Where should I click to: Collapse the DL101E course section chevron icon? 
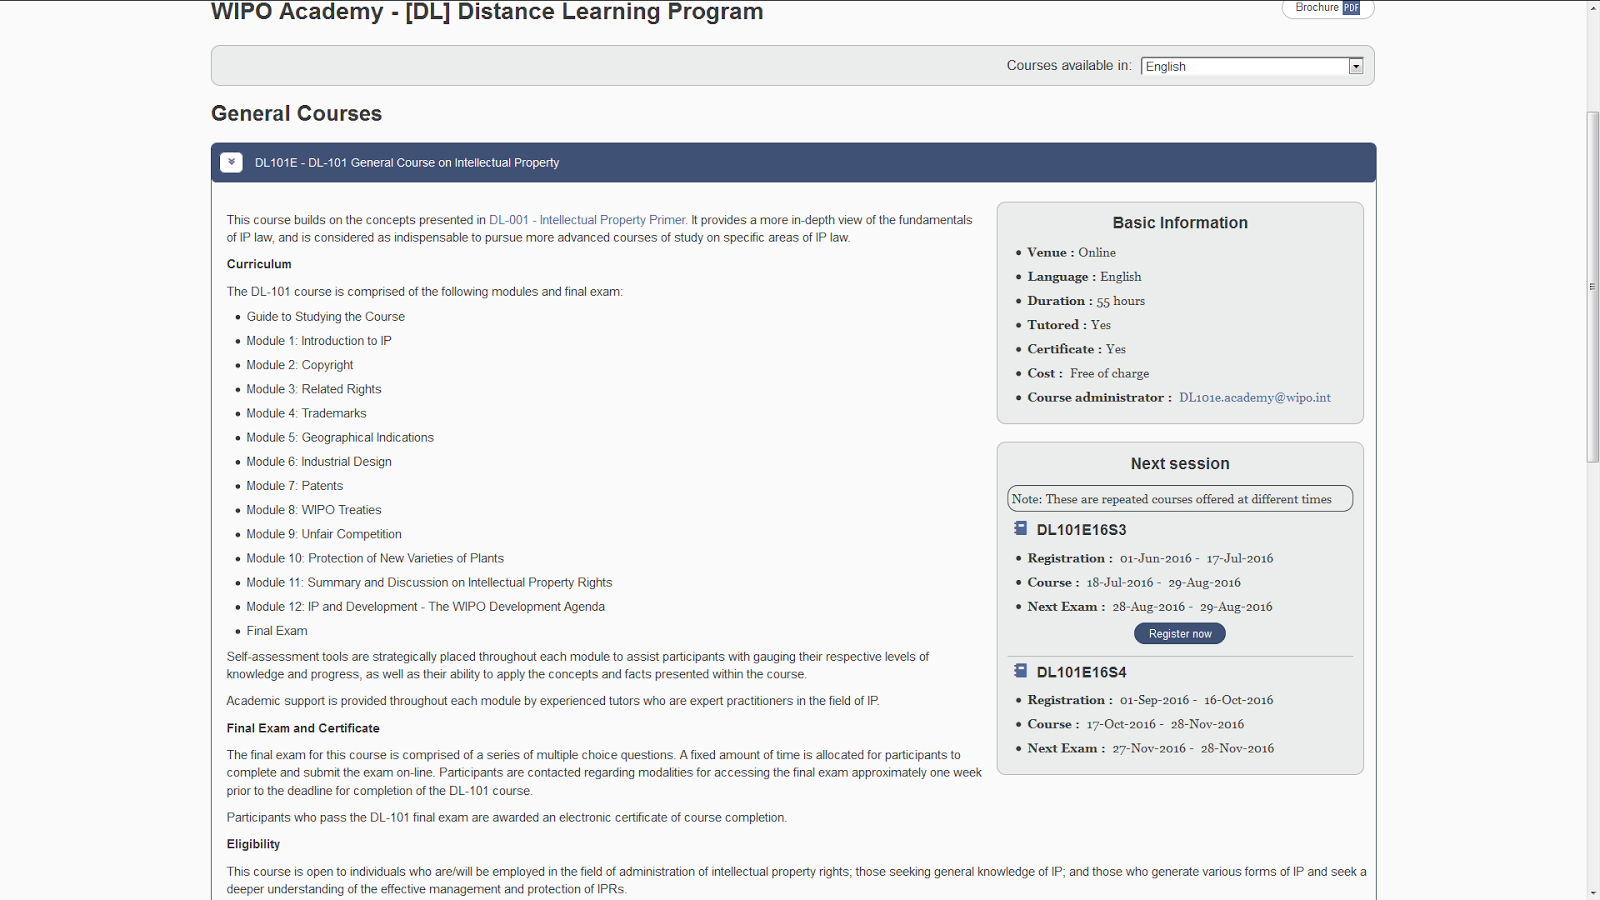tap(231, 162)
